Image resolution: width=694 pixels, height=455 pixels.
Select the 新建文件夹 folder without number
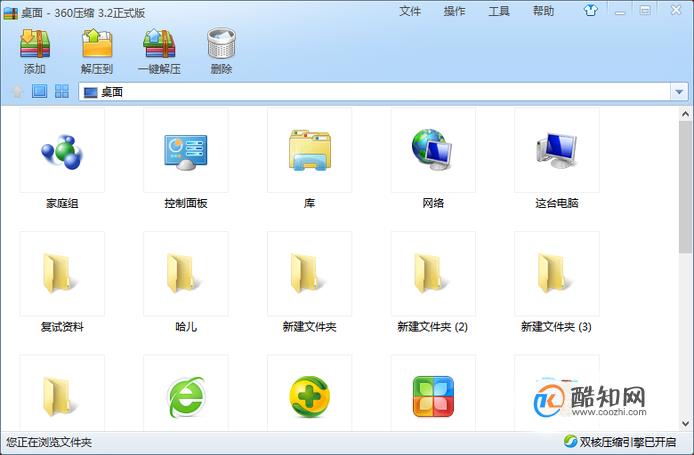pos(306,274)
